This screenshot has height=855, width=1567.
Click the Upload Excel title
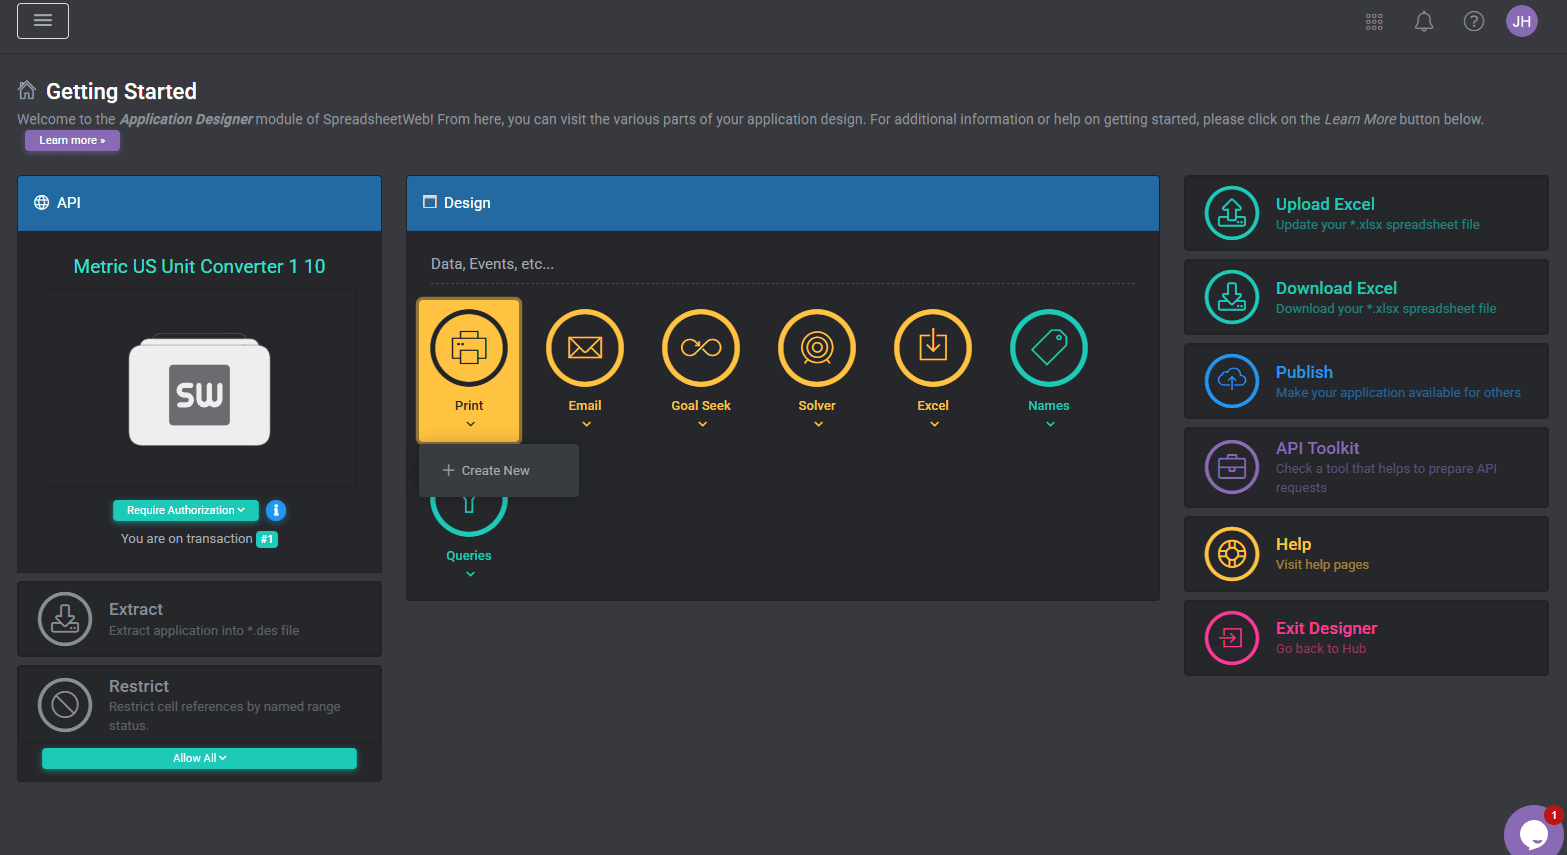1325,204
